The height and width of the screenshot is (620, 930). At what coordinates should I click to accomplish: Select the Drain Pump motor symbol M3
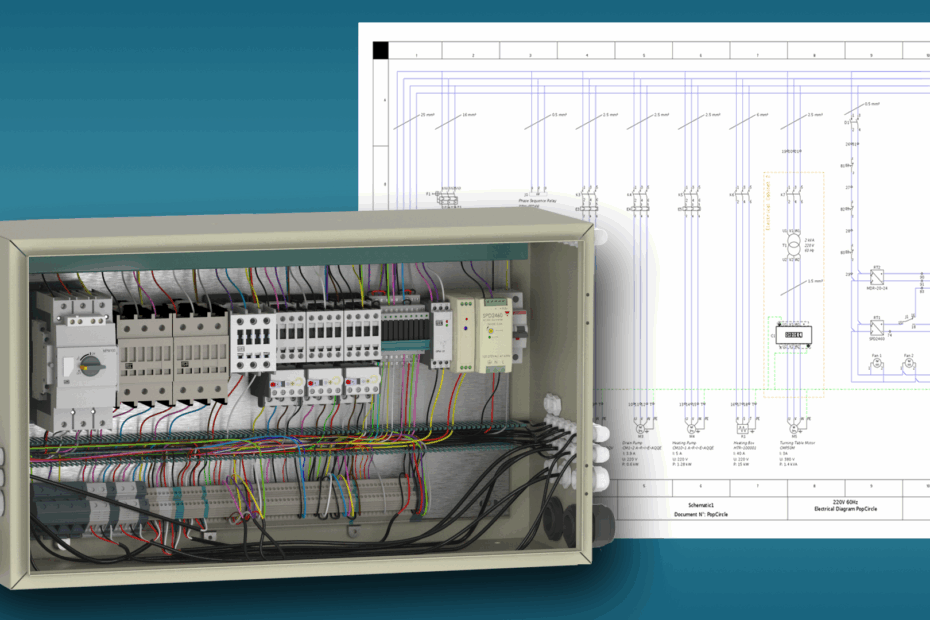[640, 428]
